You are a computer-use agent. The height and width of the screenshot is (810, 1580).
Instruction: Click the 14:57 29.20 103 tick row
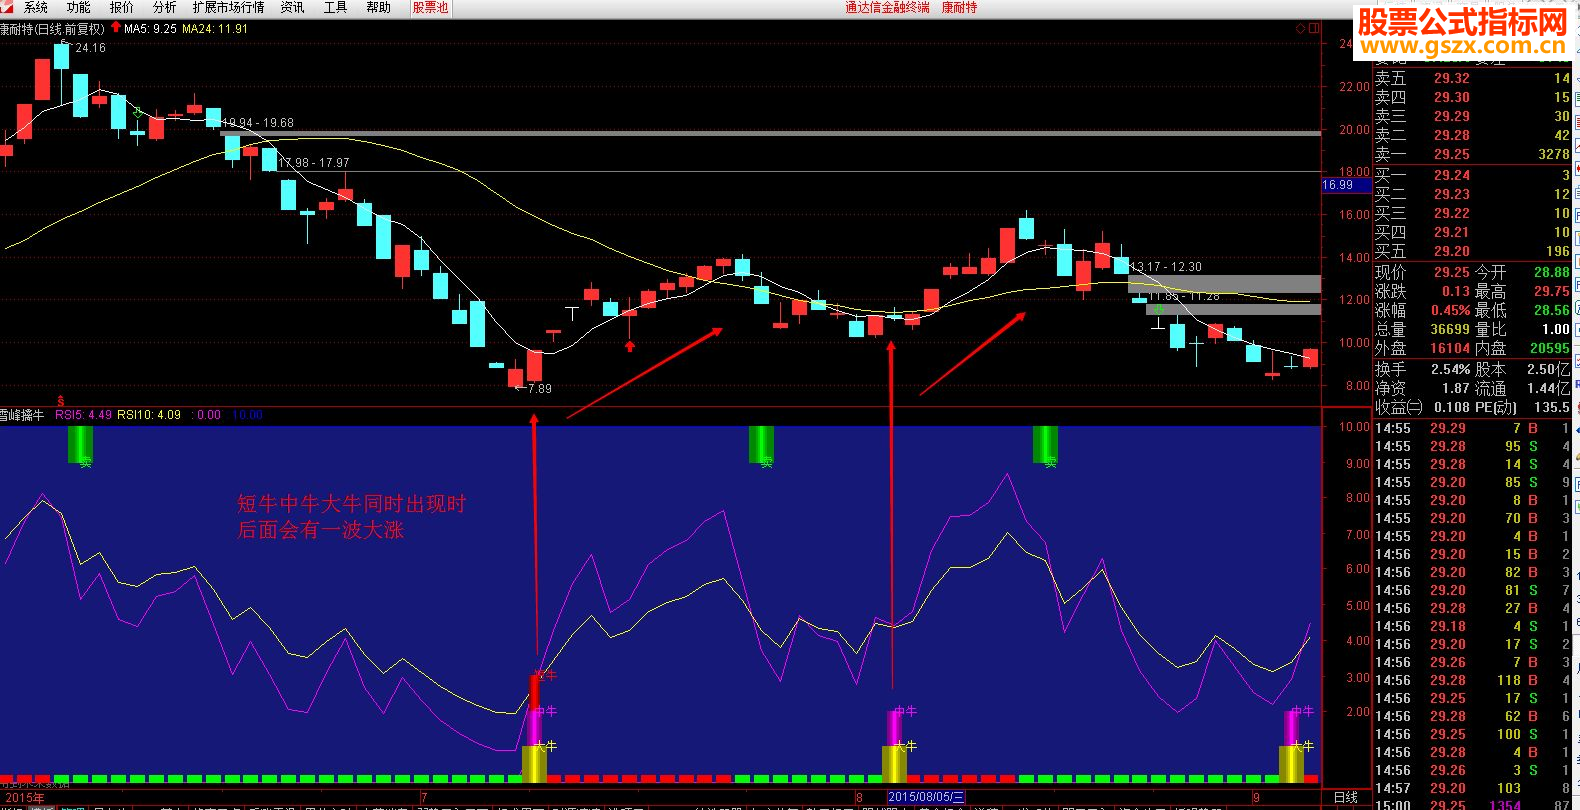click(1473, 788)
